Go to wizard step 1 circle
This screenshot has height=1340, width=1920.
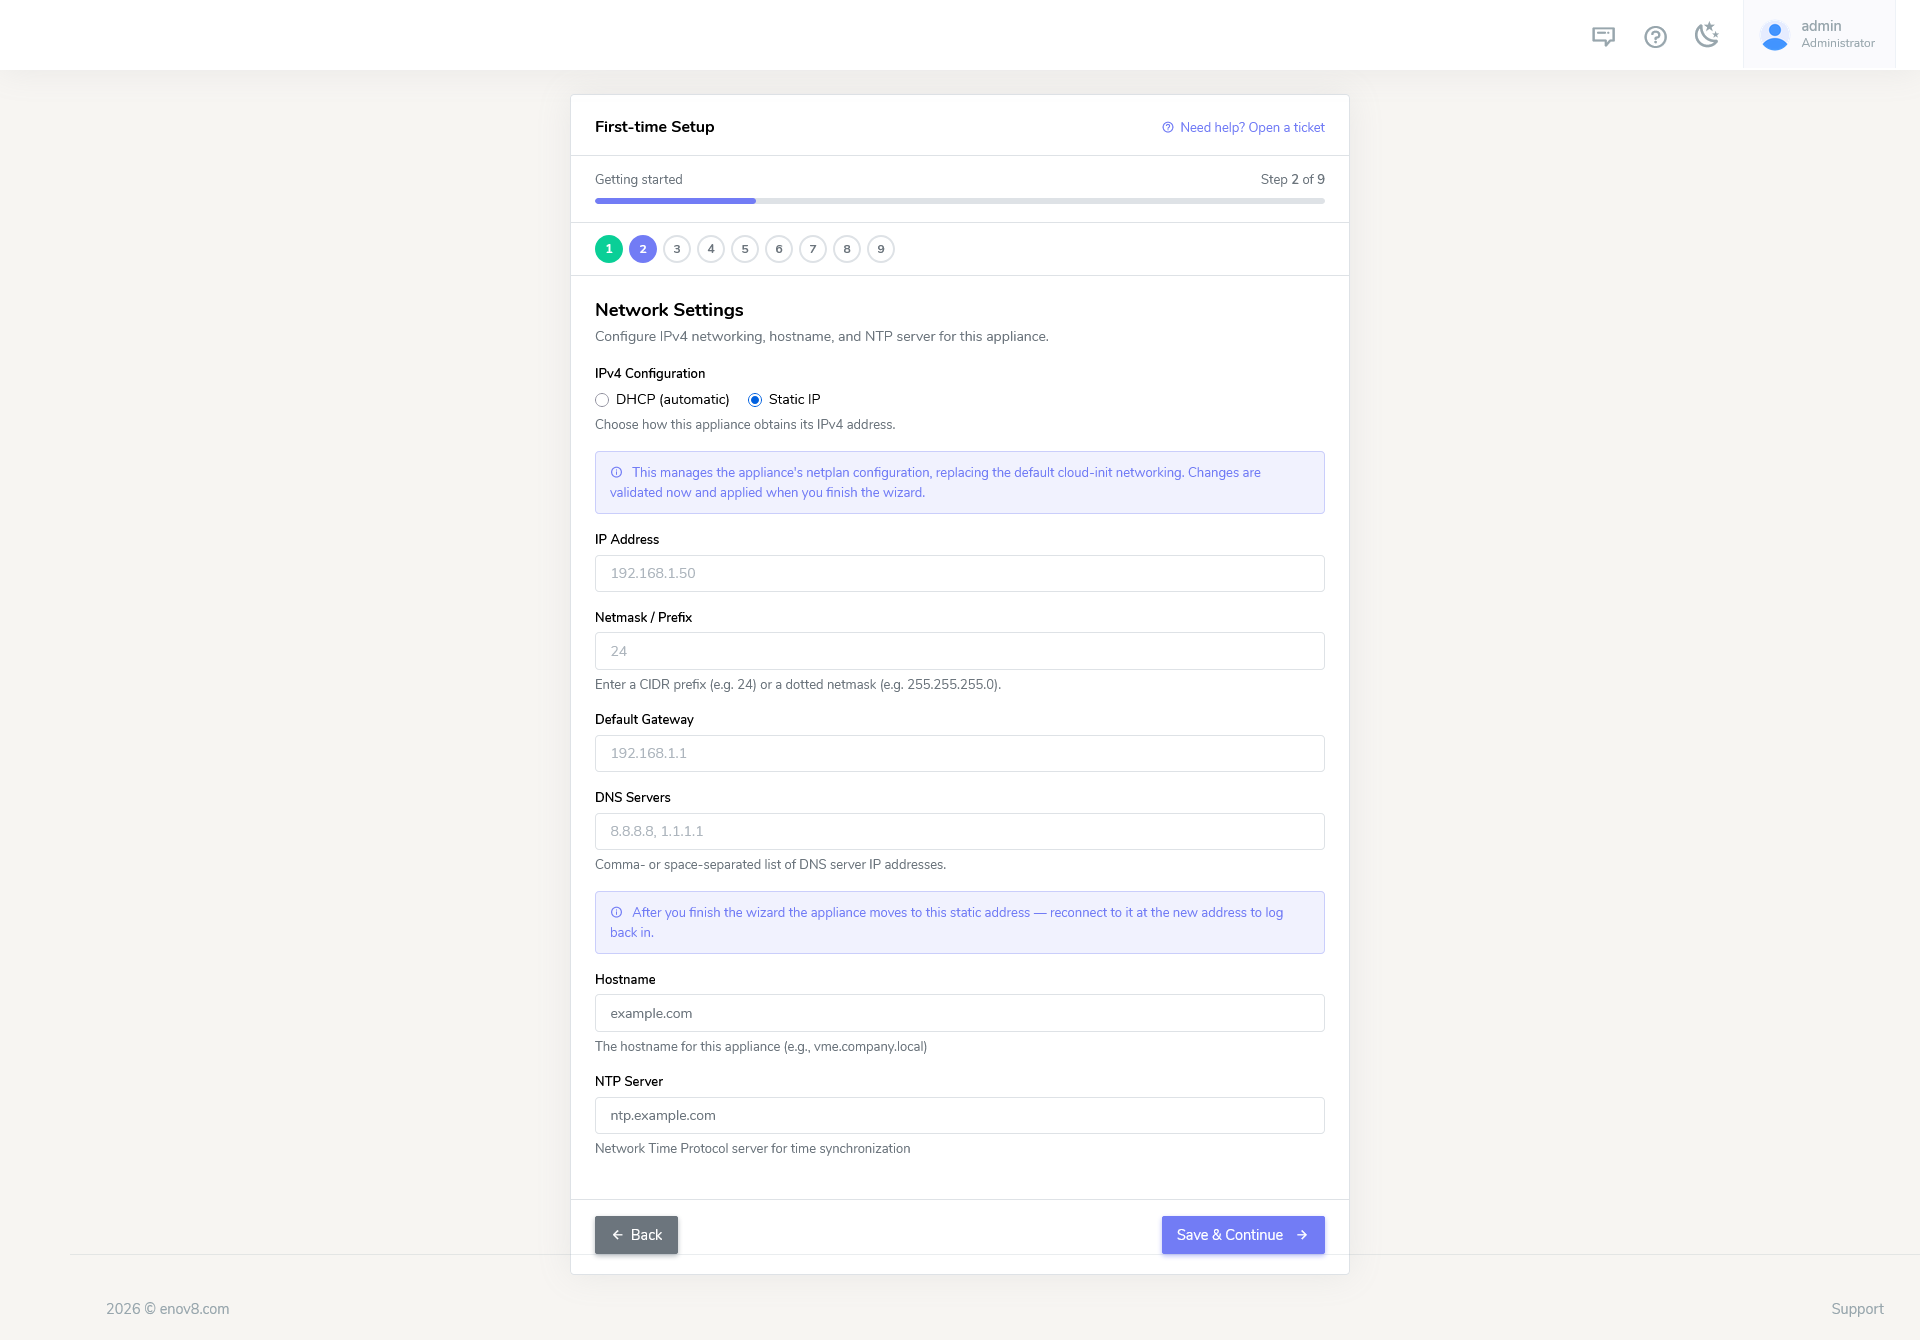point(609,249)
